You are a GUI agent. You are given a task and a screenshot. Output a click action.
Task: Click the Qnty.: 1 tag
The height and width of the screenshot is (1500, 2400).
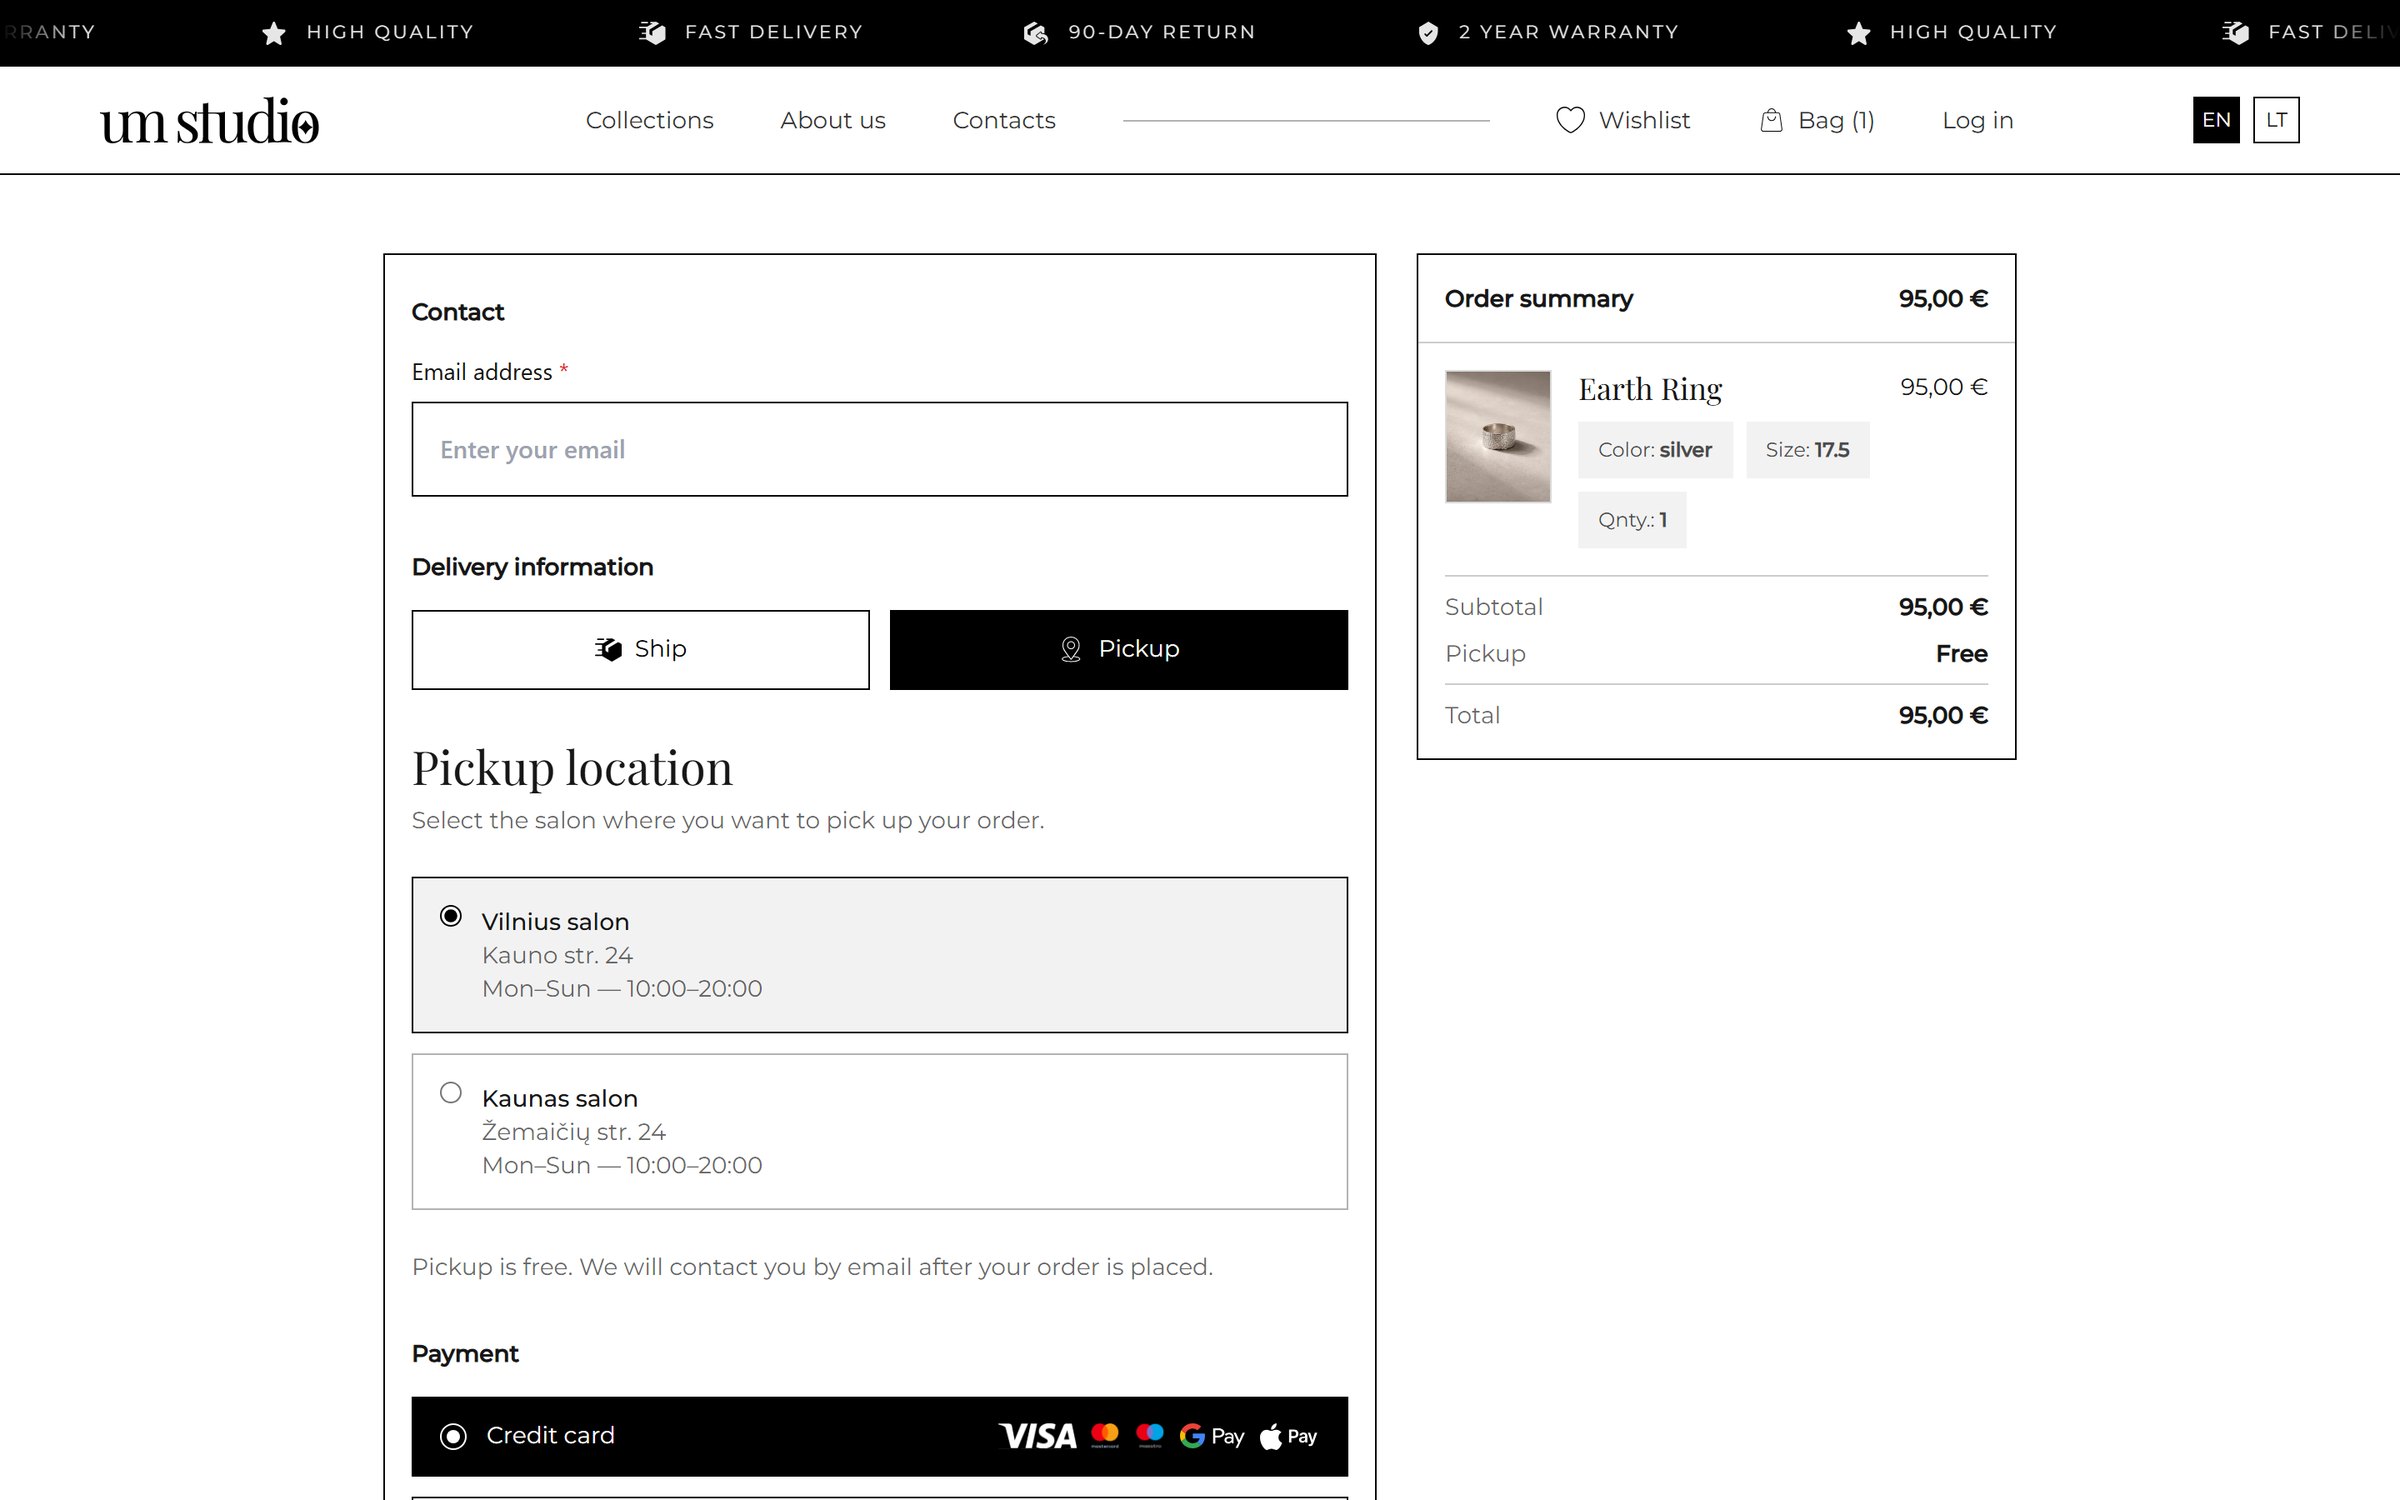pyautogui.click(x=1632, y=520)
